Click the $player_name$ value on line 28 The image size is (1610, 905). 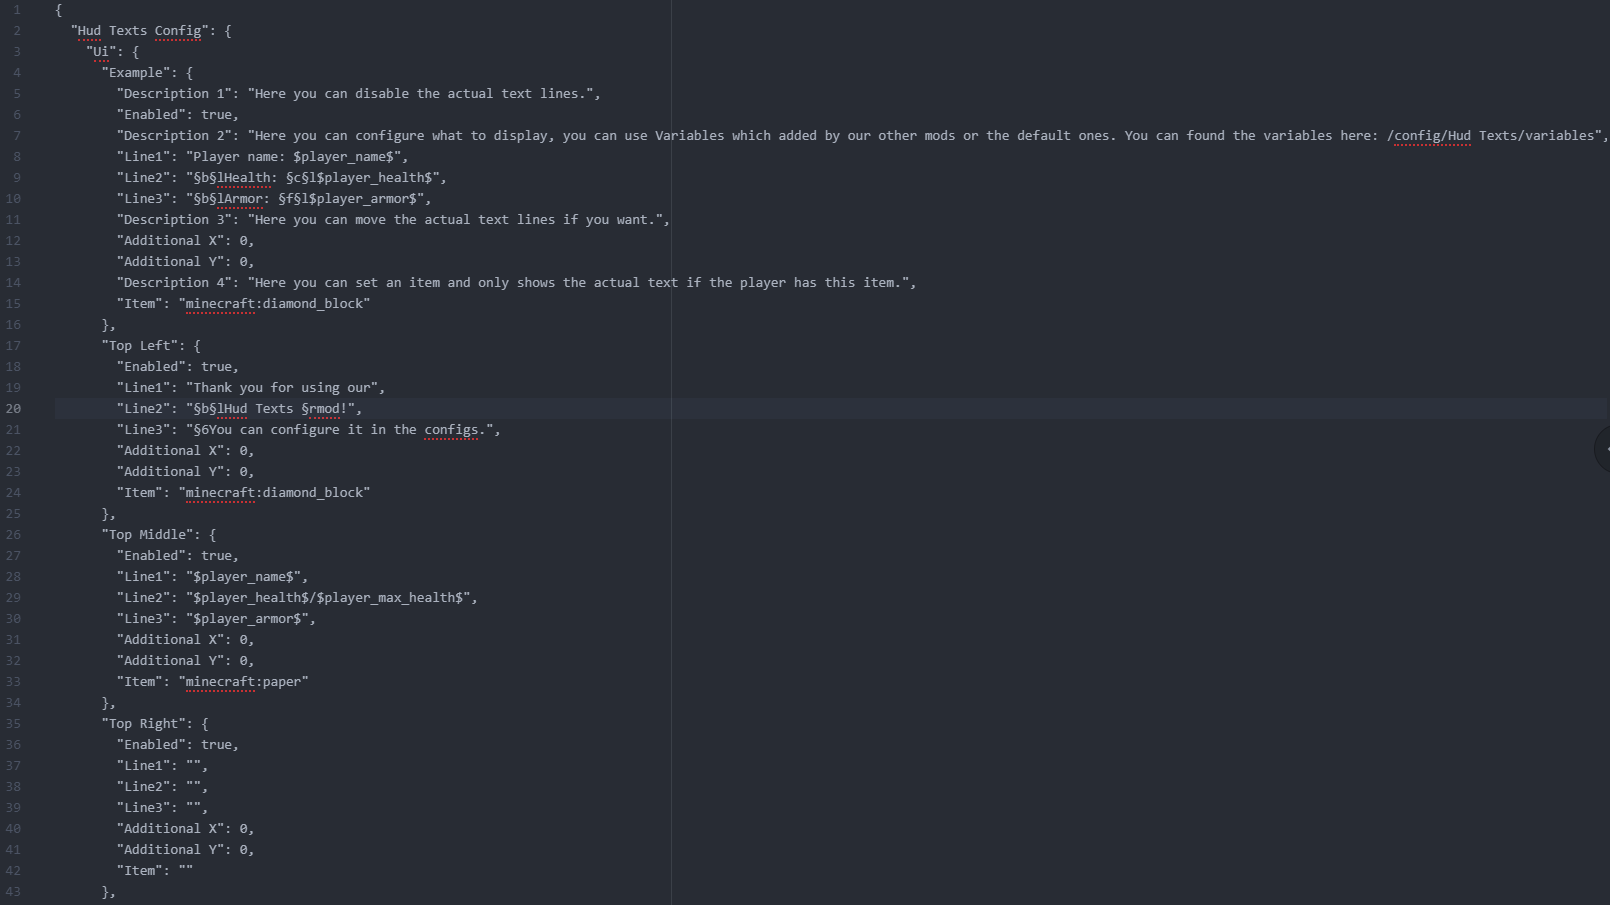point(247,577)
